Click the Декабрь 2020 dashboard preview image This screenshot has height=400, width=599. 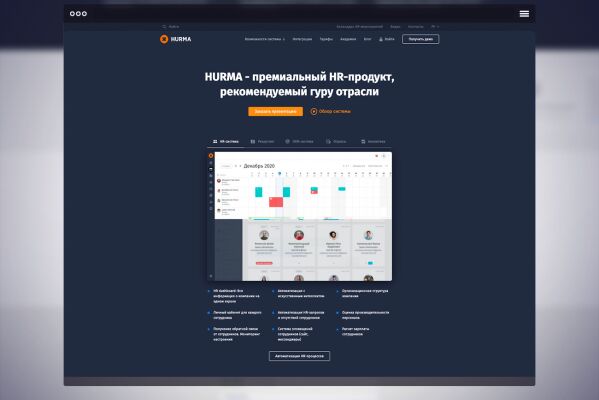300,216
